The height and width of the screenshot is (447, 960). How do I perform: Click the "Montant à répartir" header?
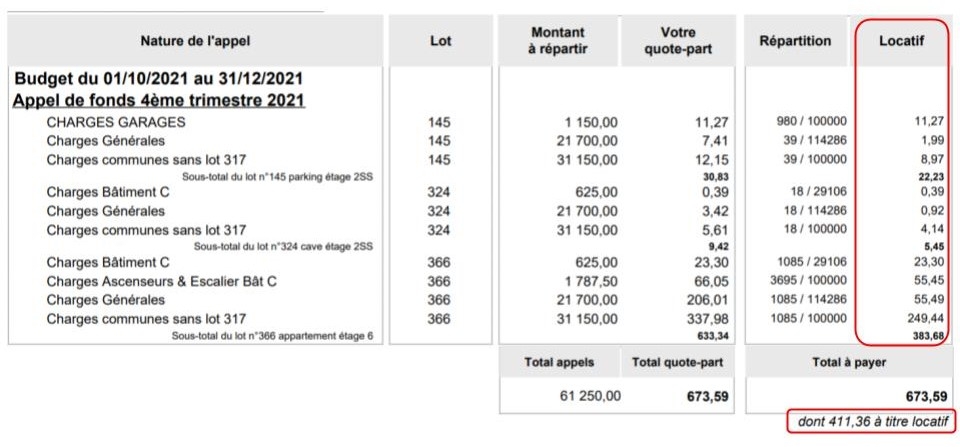(x=559, y=41)
